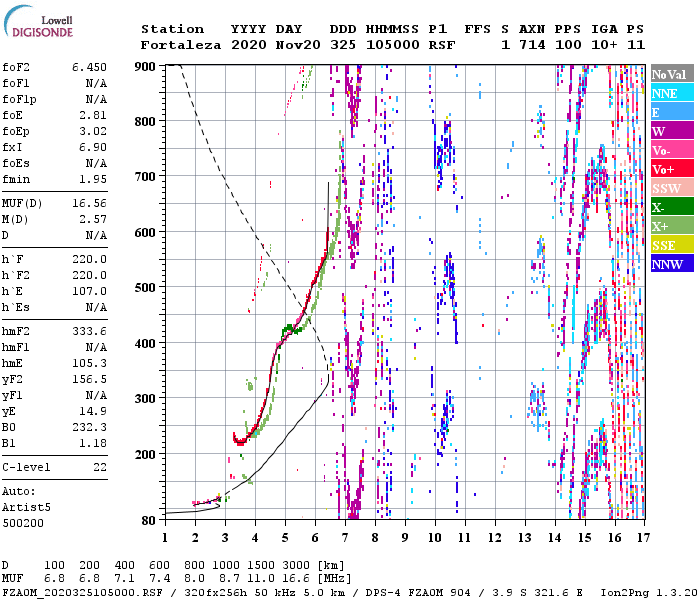This screenshot has height=600, width=700.
Task: Click the Ion2Png 1.3.20 version text
Action: tap(649, 593)
